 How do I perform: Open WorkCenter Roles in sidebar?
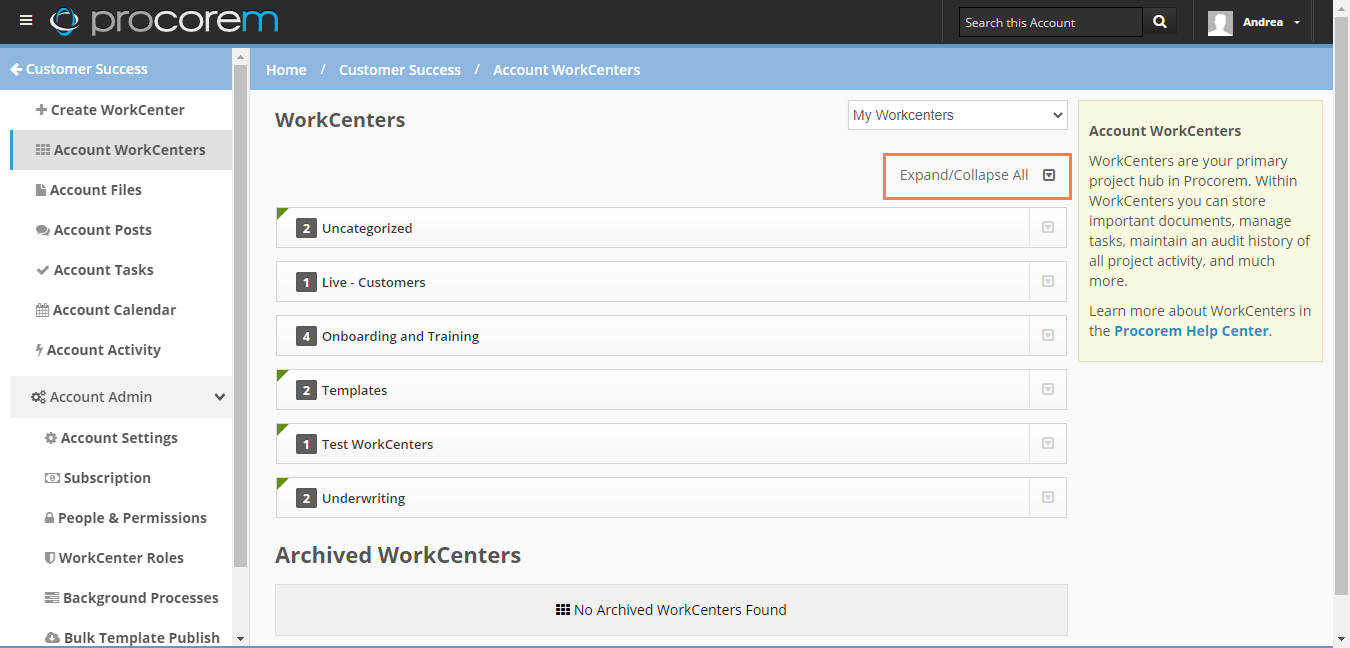point(121,558)
